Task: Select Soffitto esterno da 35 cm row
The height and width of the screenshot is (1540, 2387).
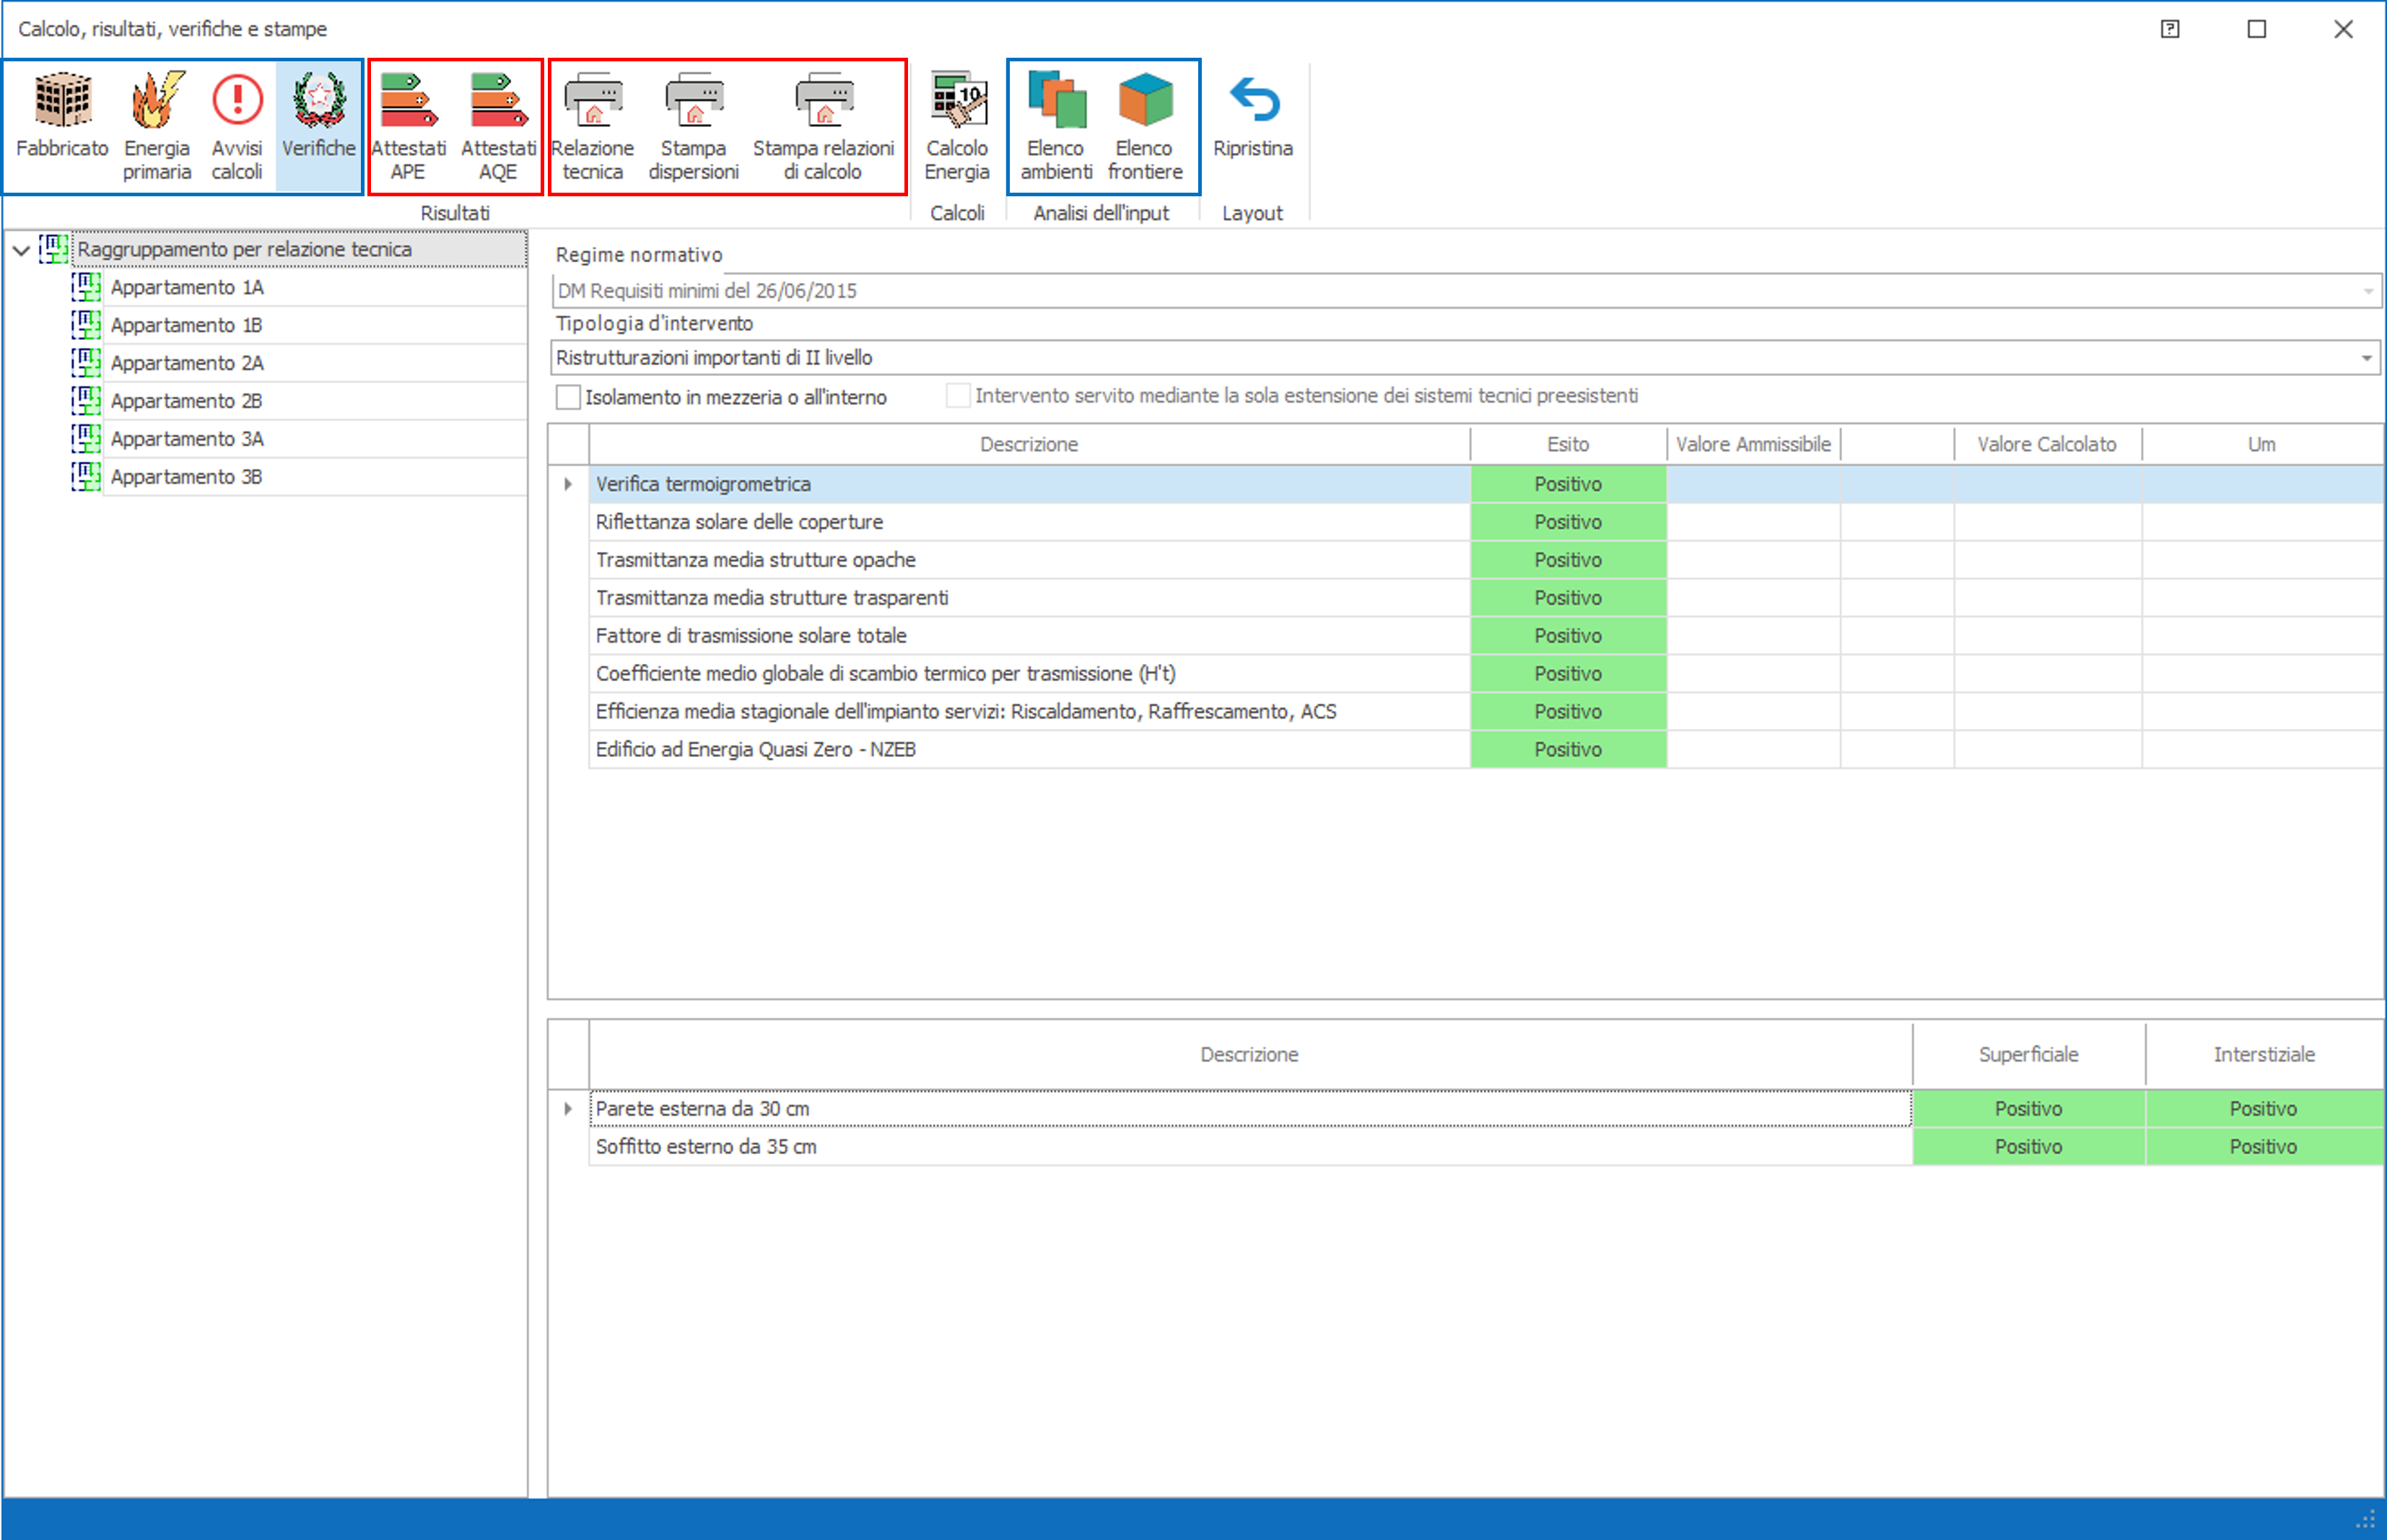Action: [x=706, y=1147]
